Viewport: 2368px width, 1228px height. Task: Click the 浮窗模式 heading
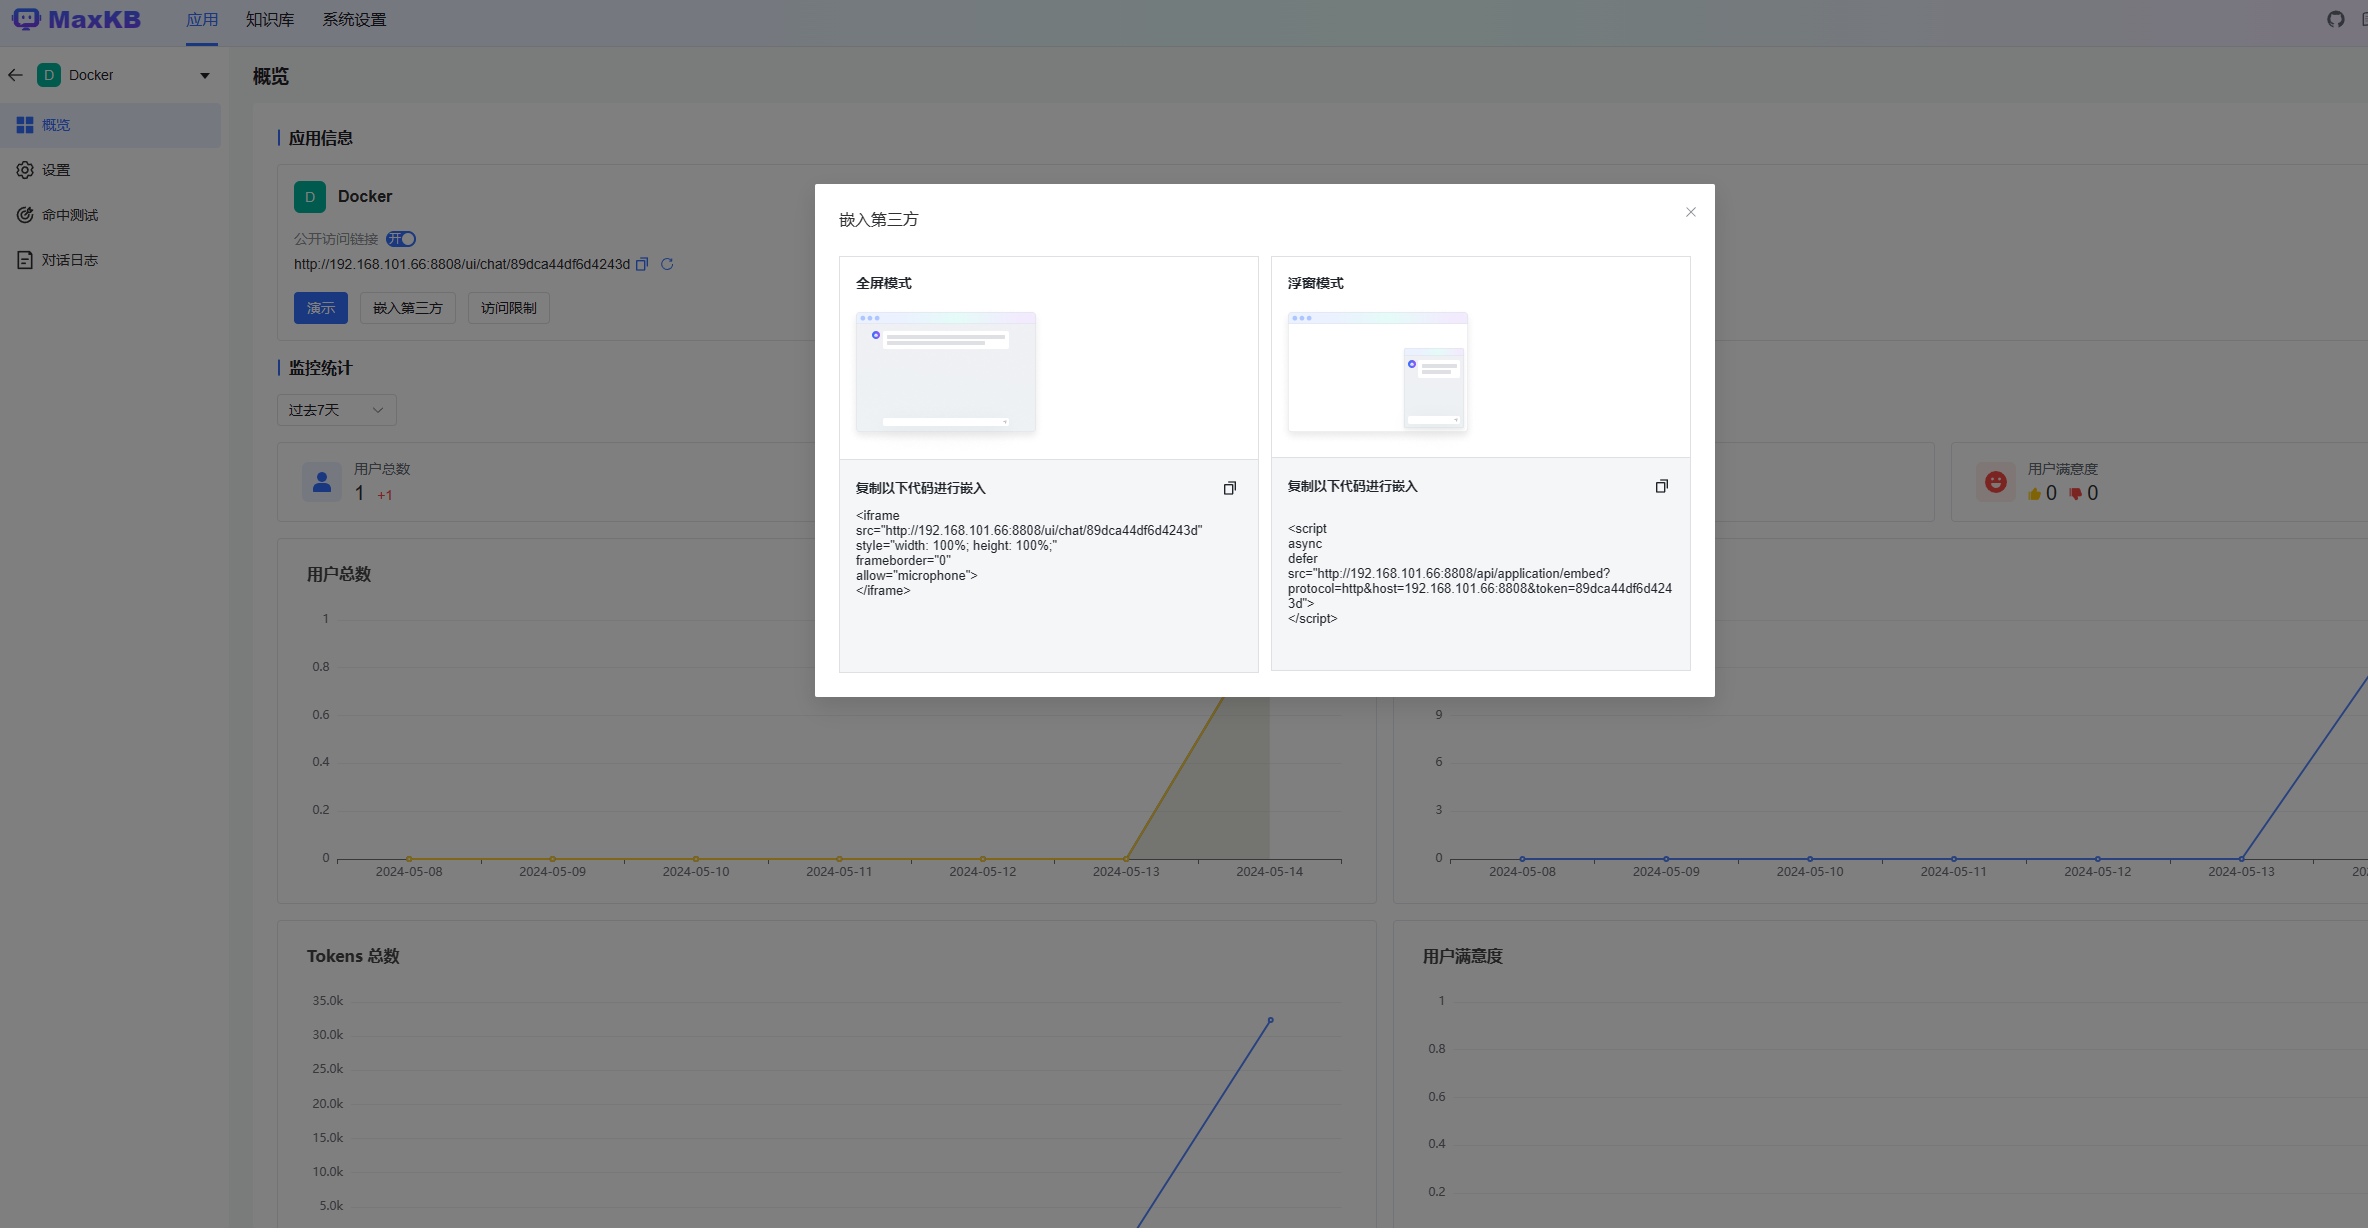pos(1316,283)
